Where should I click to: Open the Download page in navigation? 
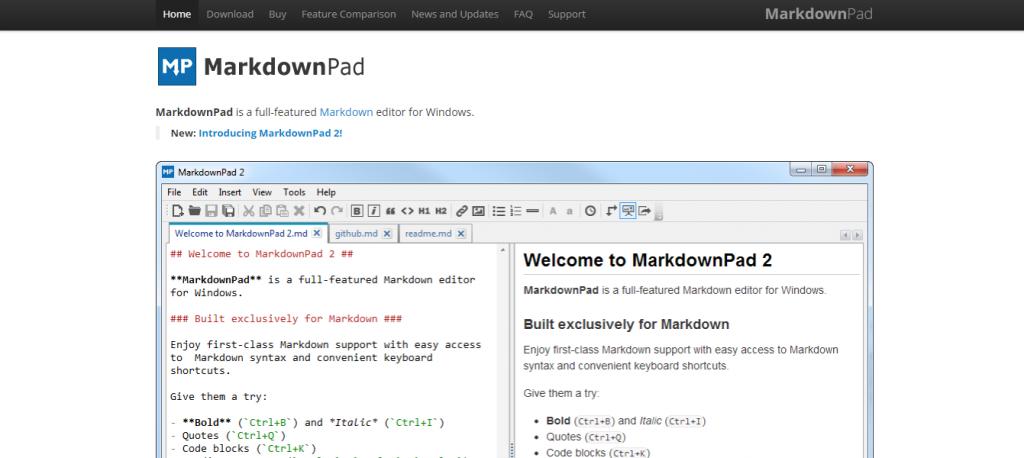tap(230, 14)
